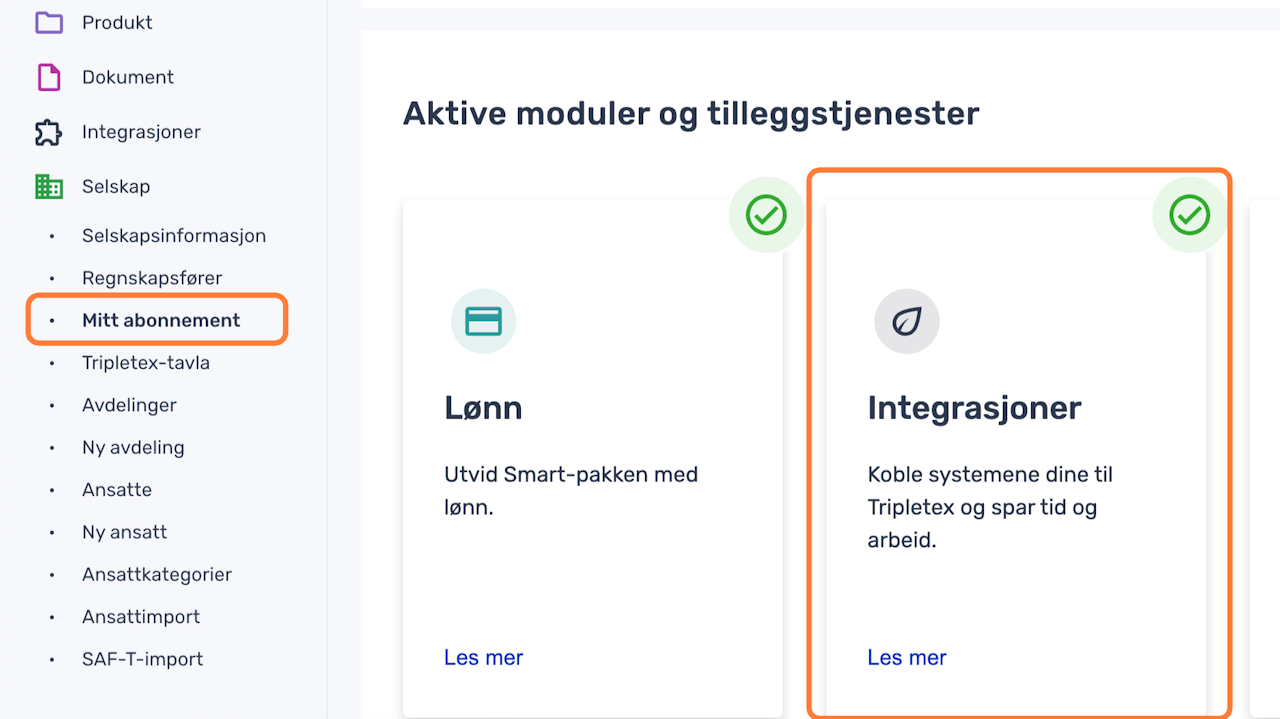Click the Dokument file icon
This screenshot has width=1280, height=719.
48,77
